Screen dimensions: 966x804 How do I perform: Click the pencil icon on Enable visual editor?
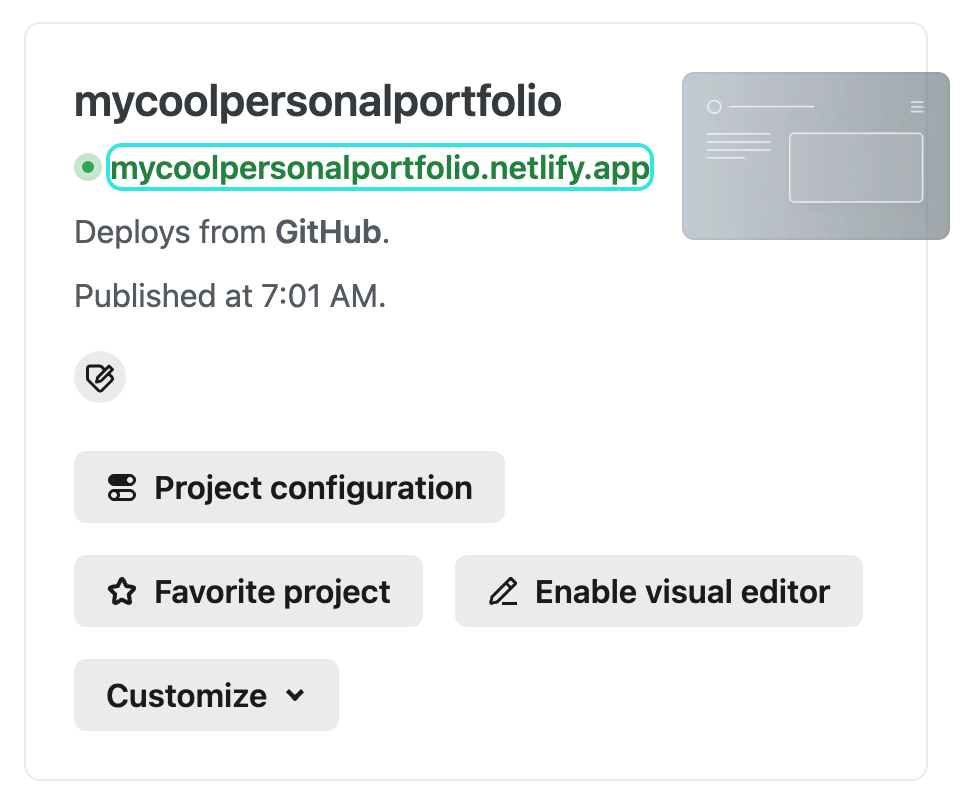click(502, 592)
